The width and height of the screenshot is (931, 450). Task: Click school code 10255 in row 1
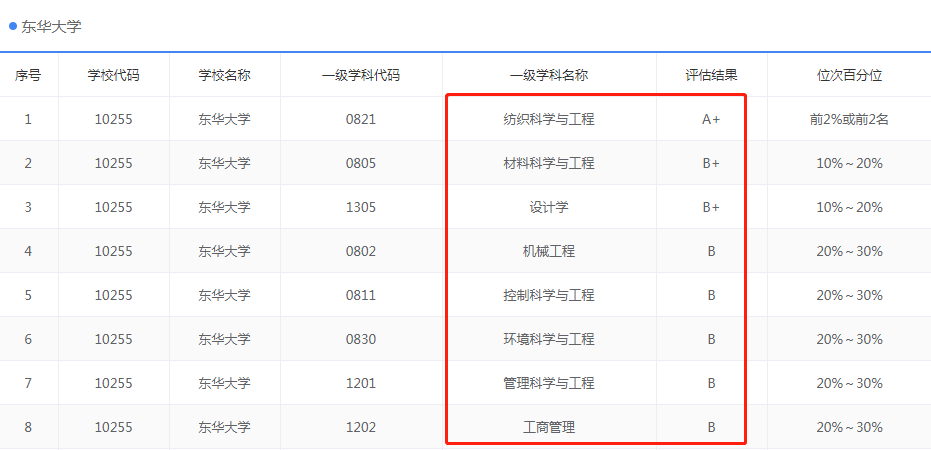point(113,119)
